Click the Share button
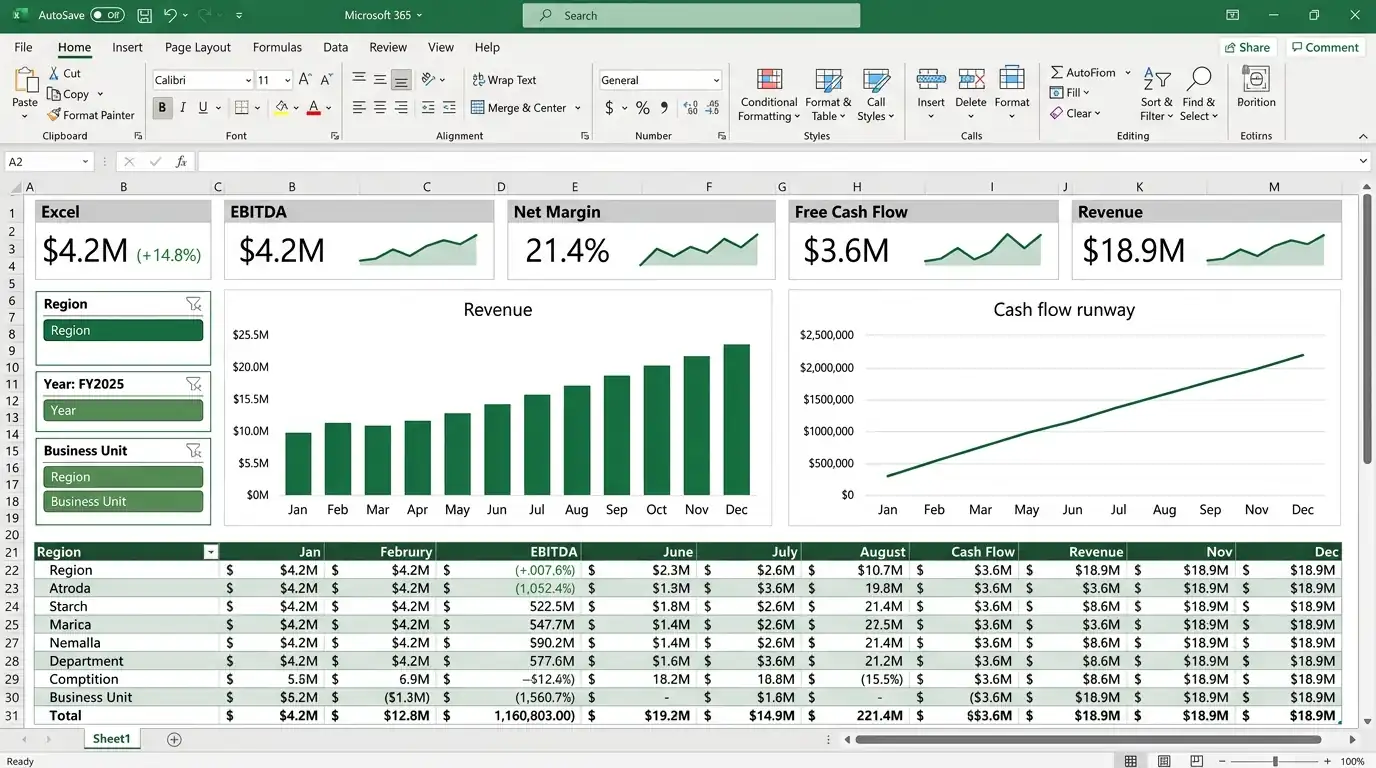This screenshot has height=768, width=1376. click(1247, 47)
